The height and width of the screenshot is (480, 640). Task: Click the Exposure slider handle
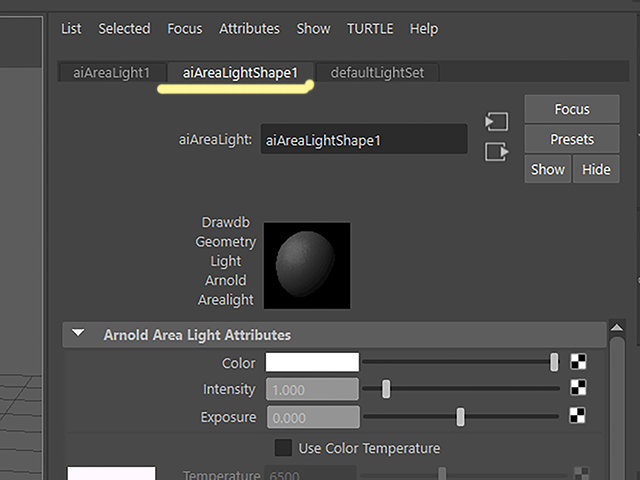[x=460, y=417]
